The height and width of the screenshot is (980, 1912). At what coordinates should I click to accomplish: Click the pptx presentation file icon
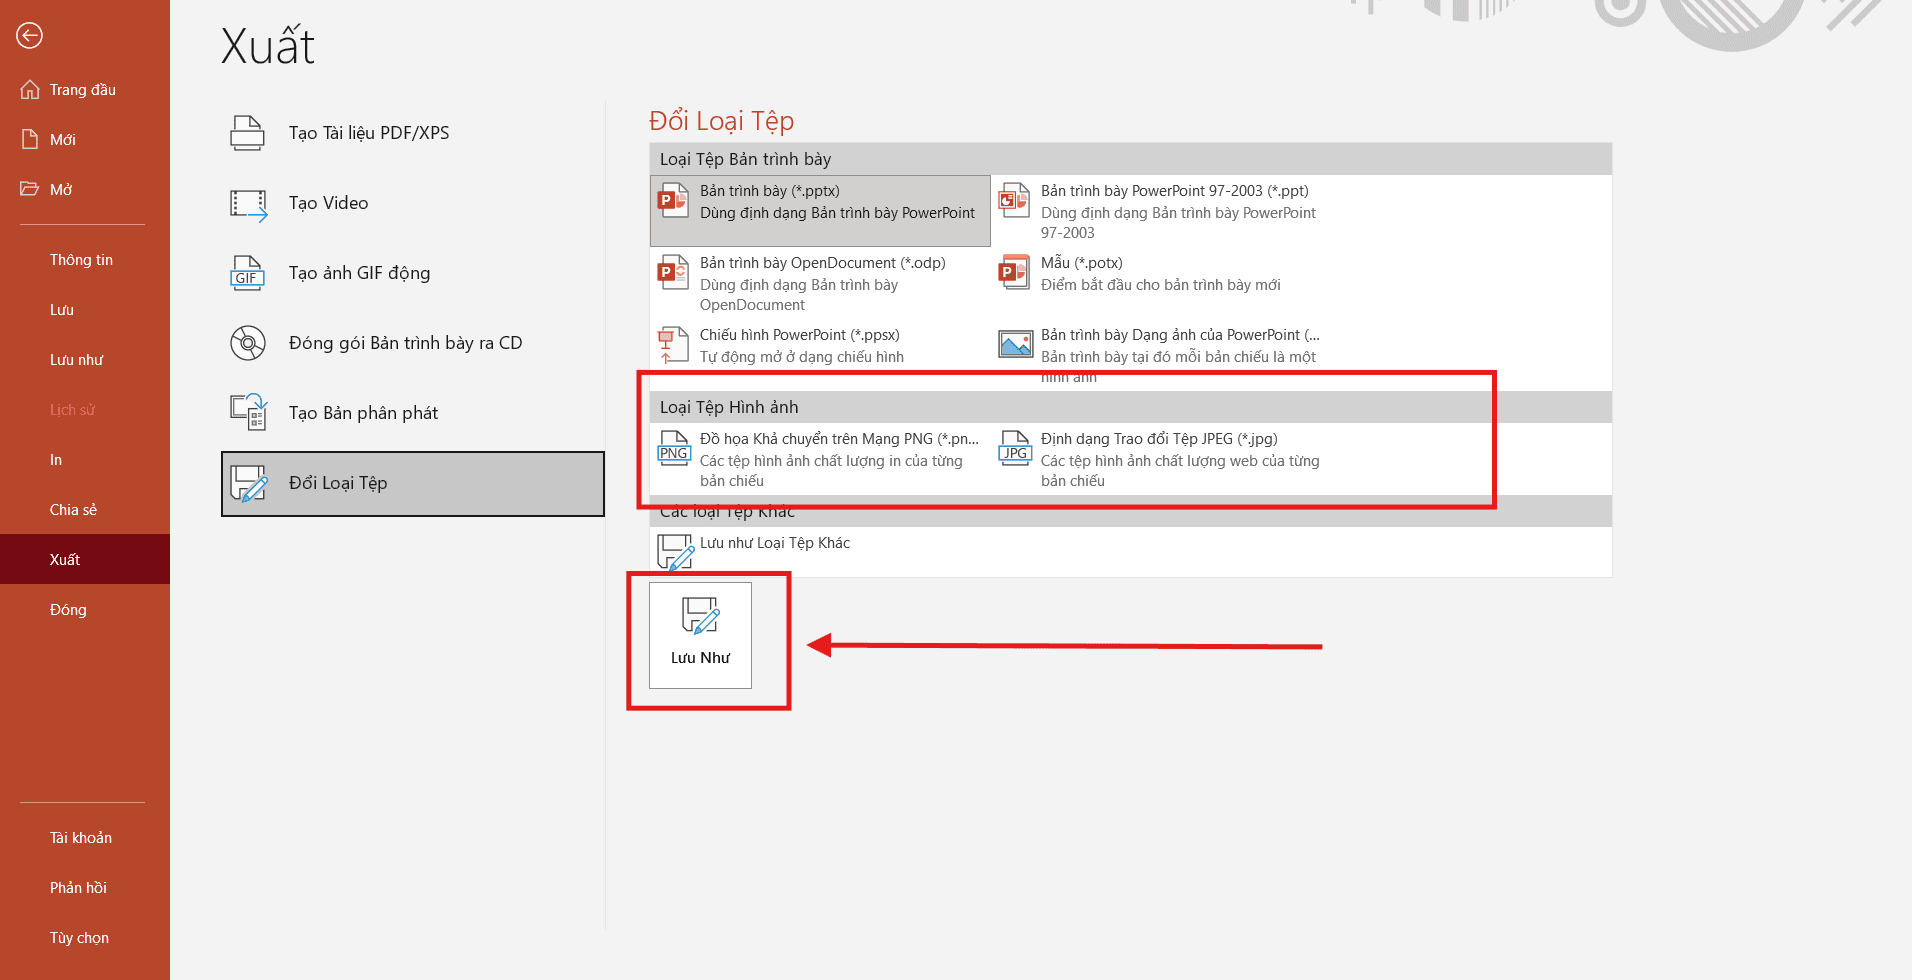[x=673, y=201]
